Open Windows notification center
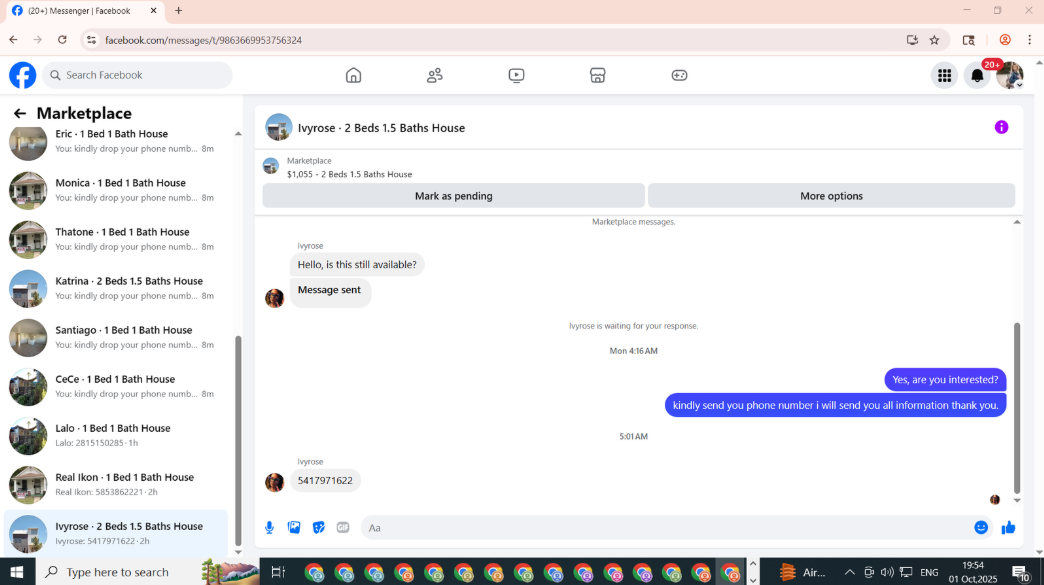The image size is (1044, 585). [1021, 572]
